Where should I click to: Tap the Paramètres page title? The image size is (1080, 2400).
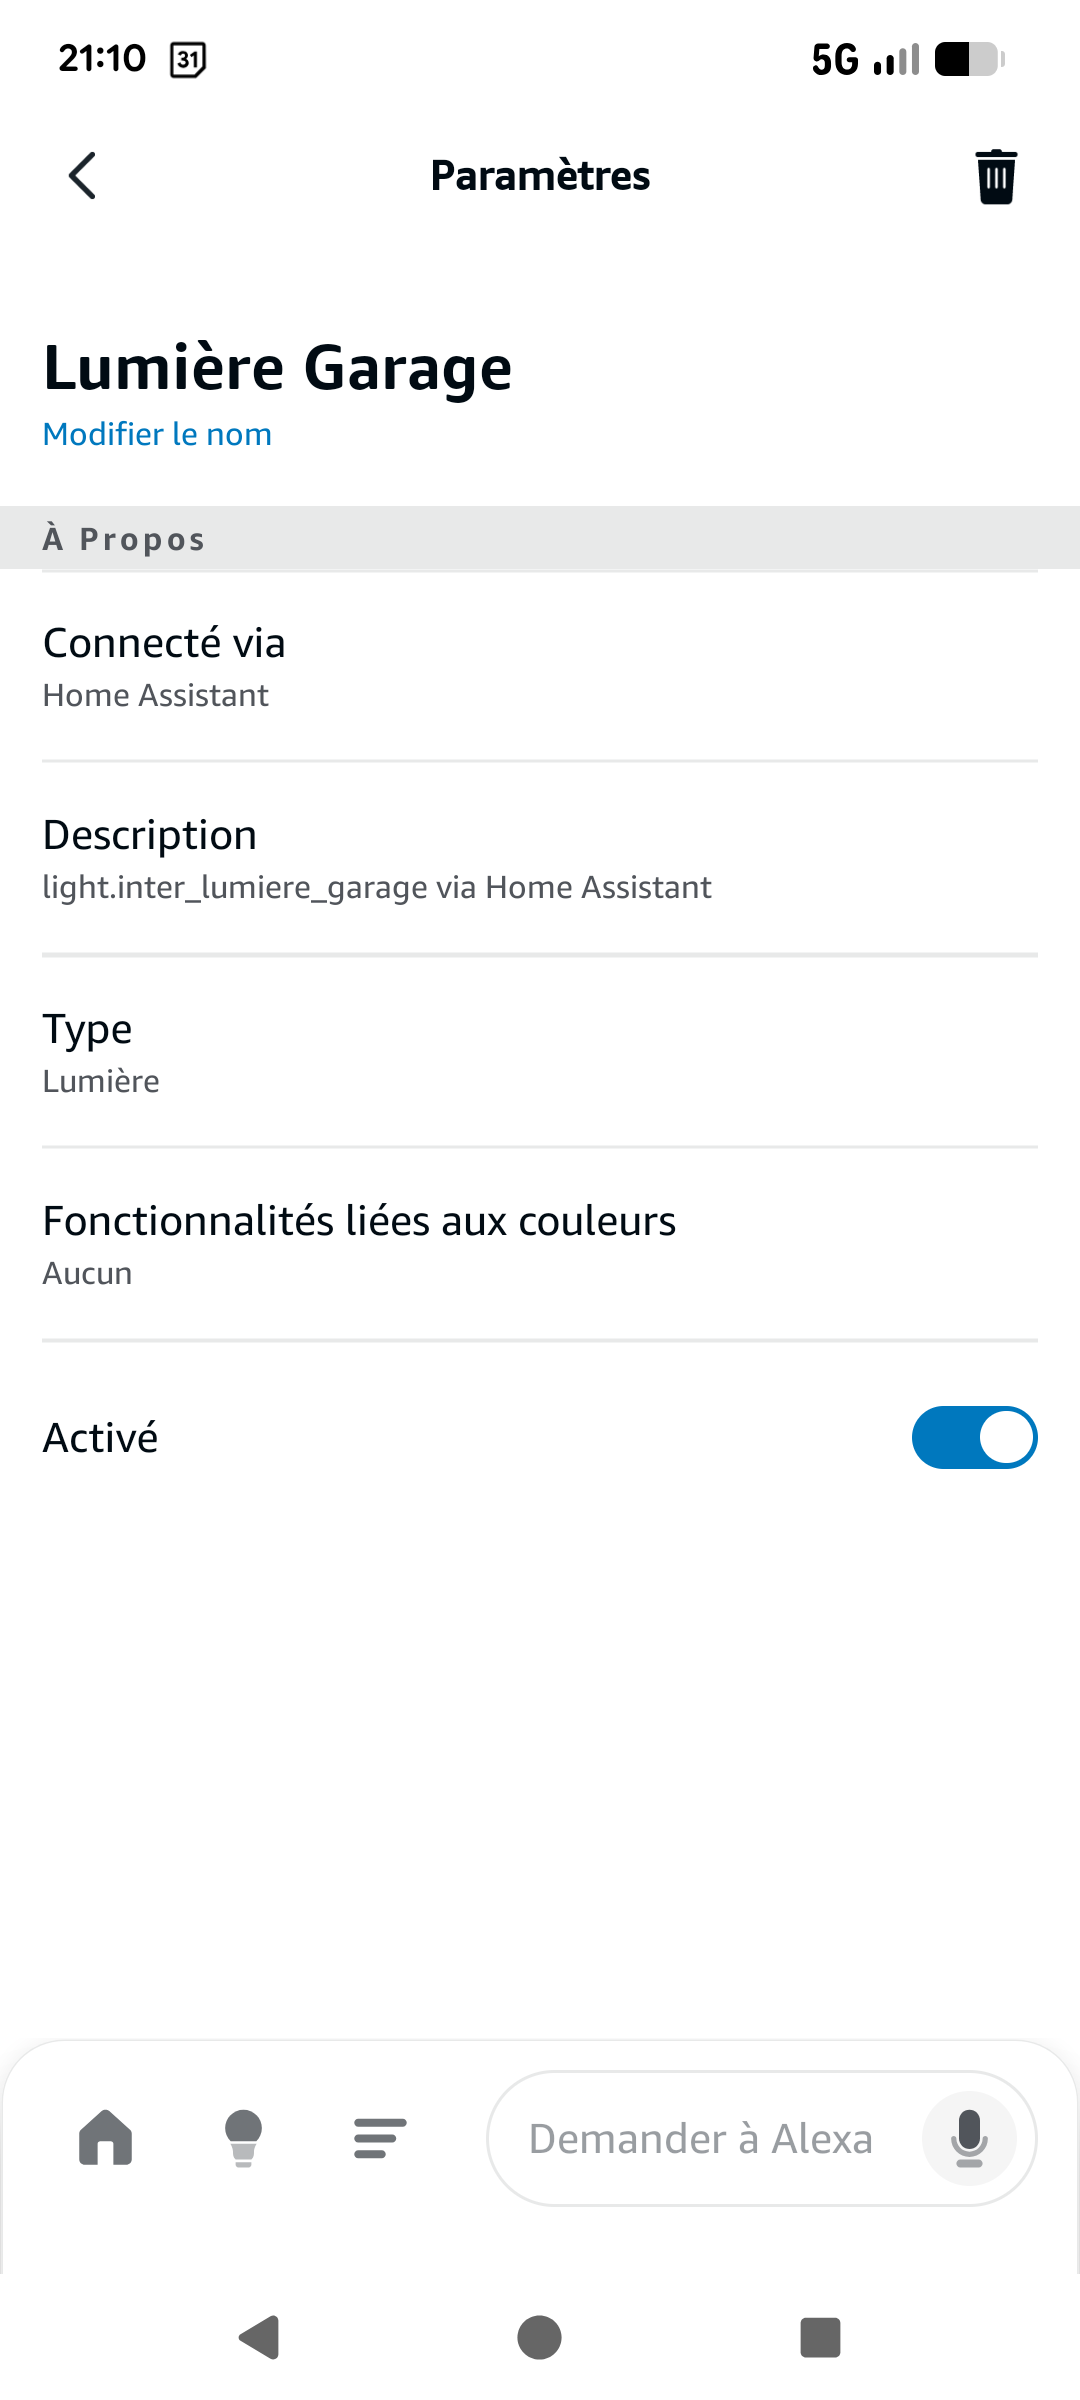540,176
